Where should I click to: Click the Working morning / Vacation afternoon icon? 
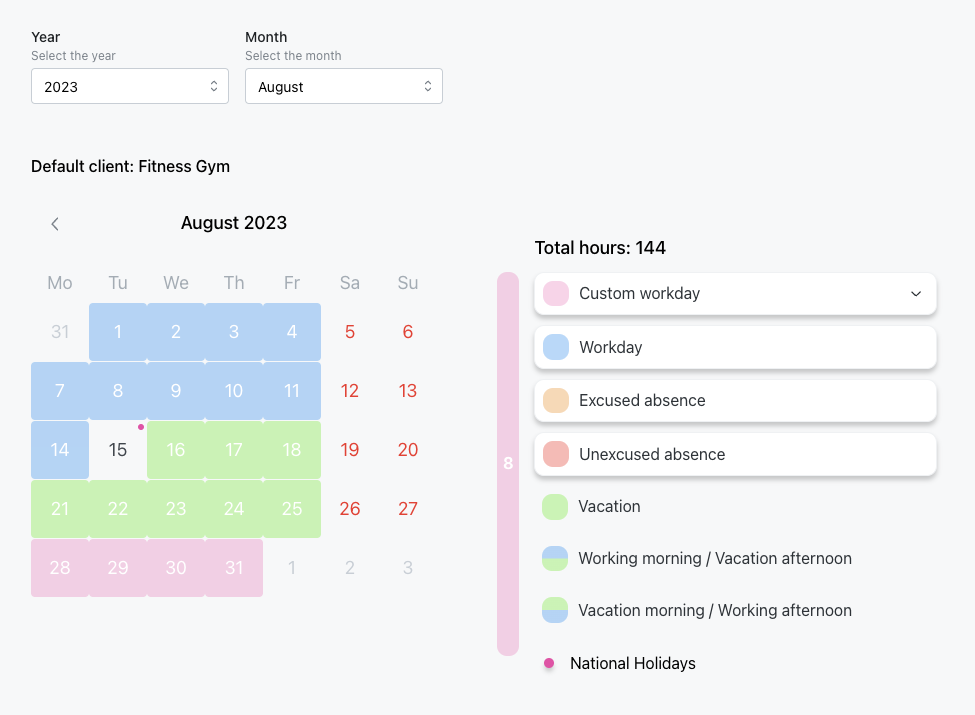[x=555, y=558]
